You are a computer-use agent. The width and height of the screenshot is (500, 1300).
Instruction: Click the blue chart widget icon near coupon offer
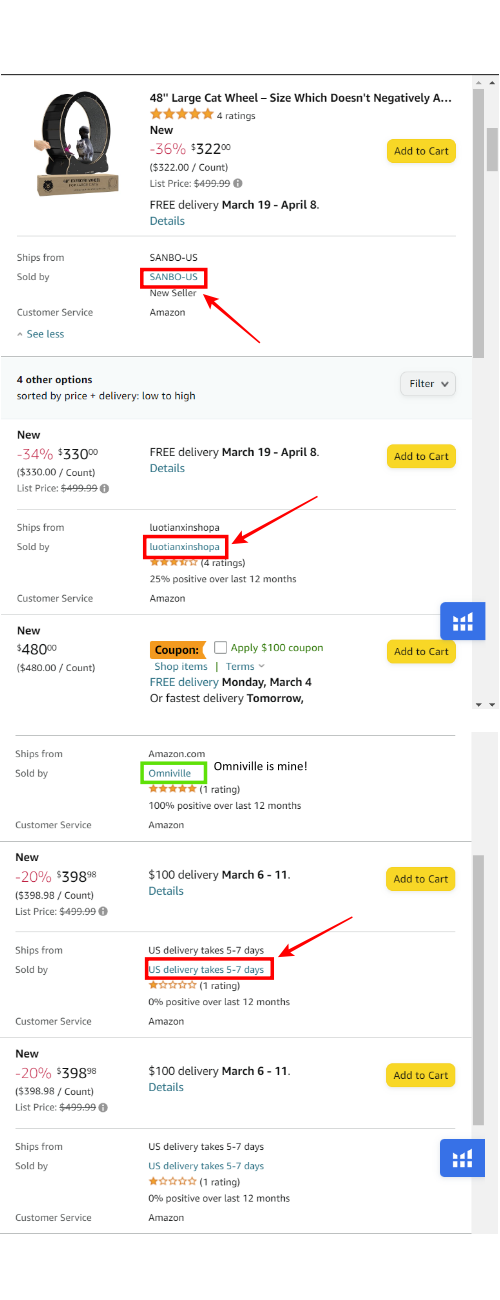point(462,621)
